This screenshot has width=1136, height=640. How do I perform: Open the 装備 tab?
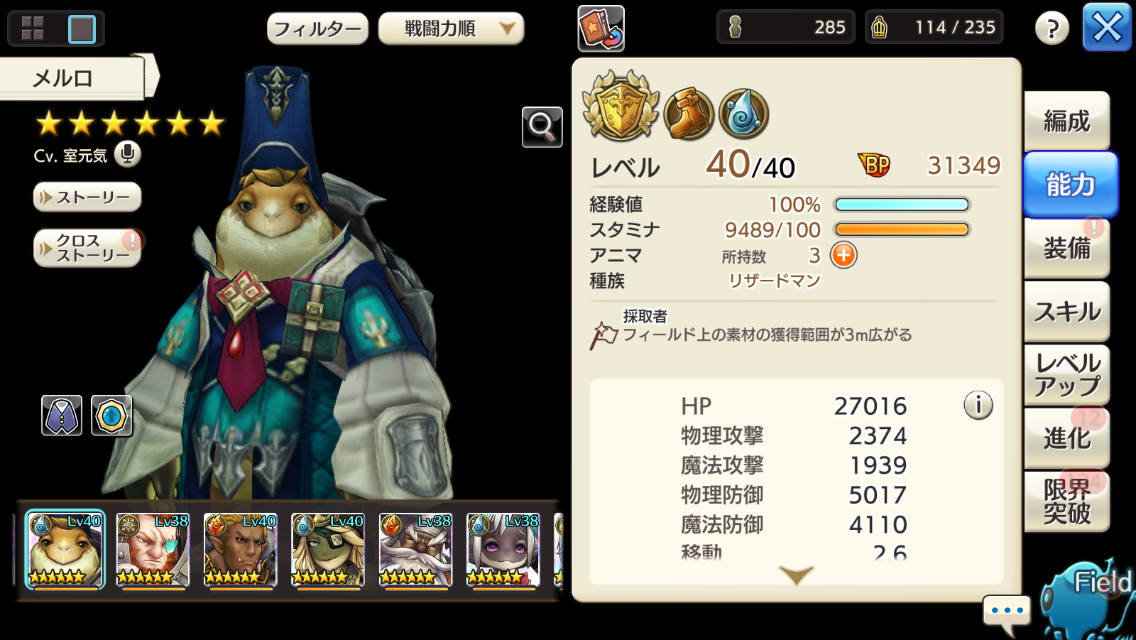pyautogui.click(x=1066, y=248)
